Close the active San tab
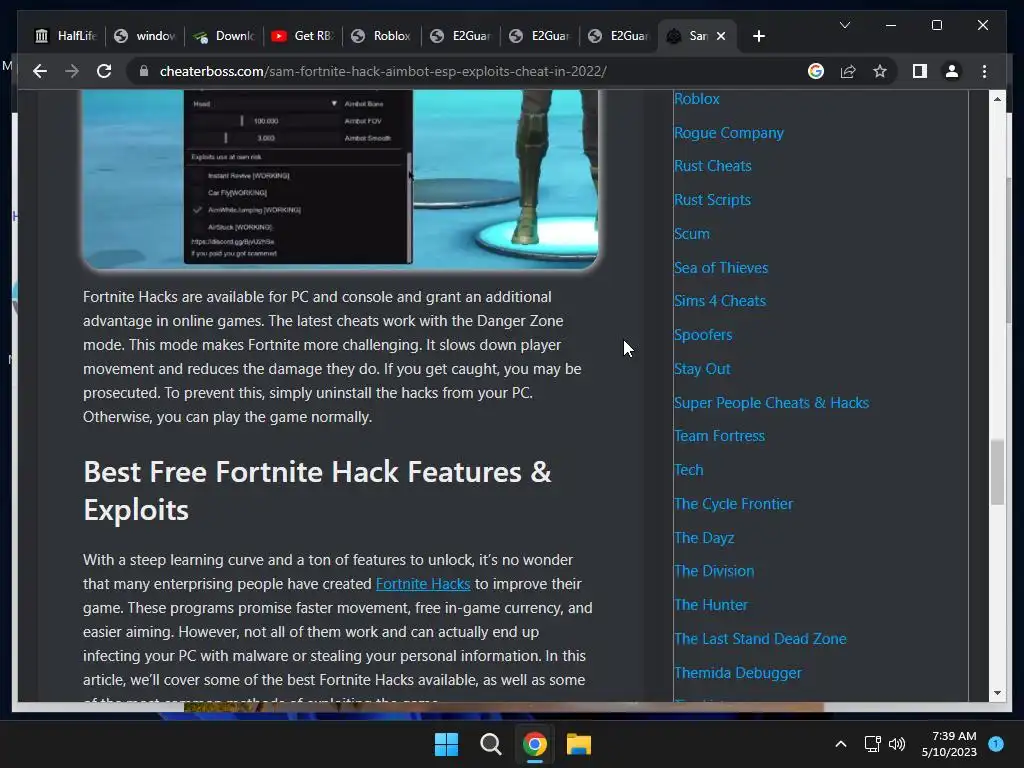Viewport: 1024px width, 768px height. tap(721, 36)
